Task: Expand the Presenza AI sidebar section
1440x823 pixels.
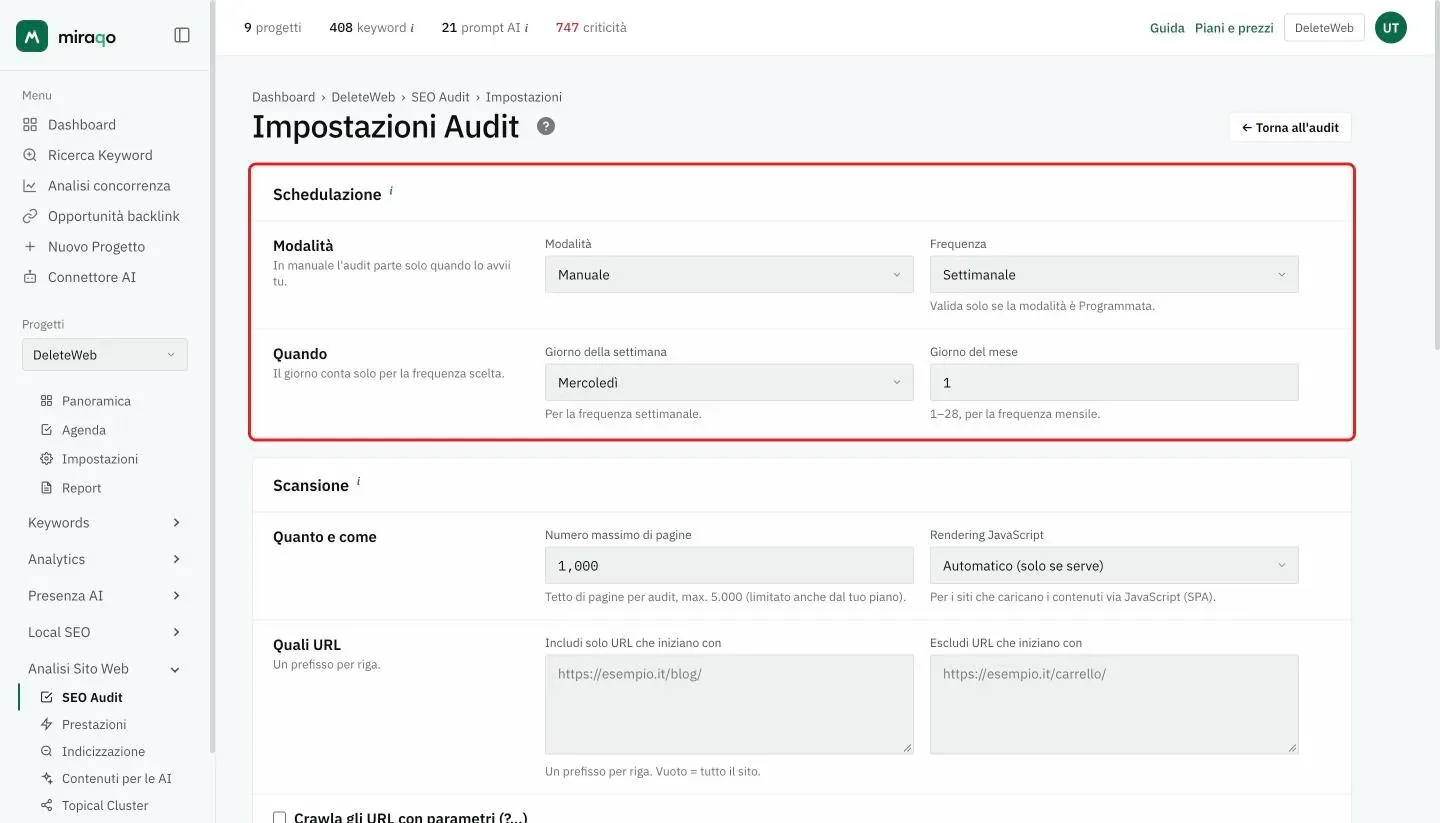Action: point(104,596)
